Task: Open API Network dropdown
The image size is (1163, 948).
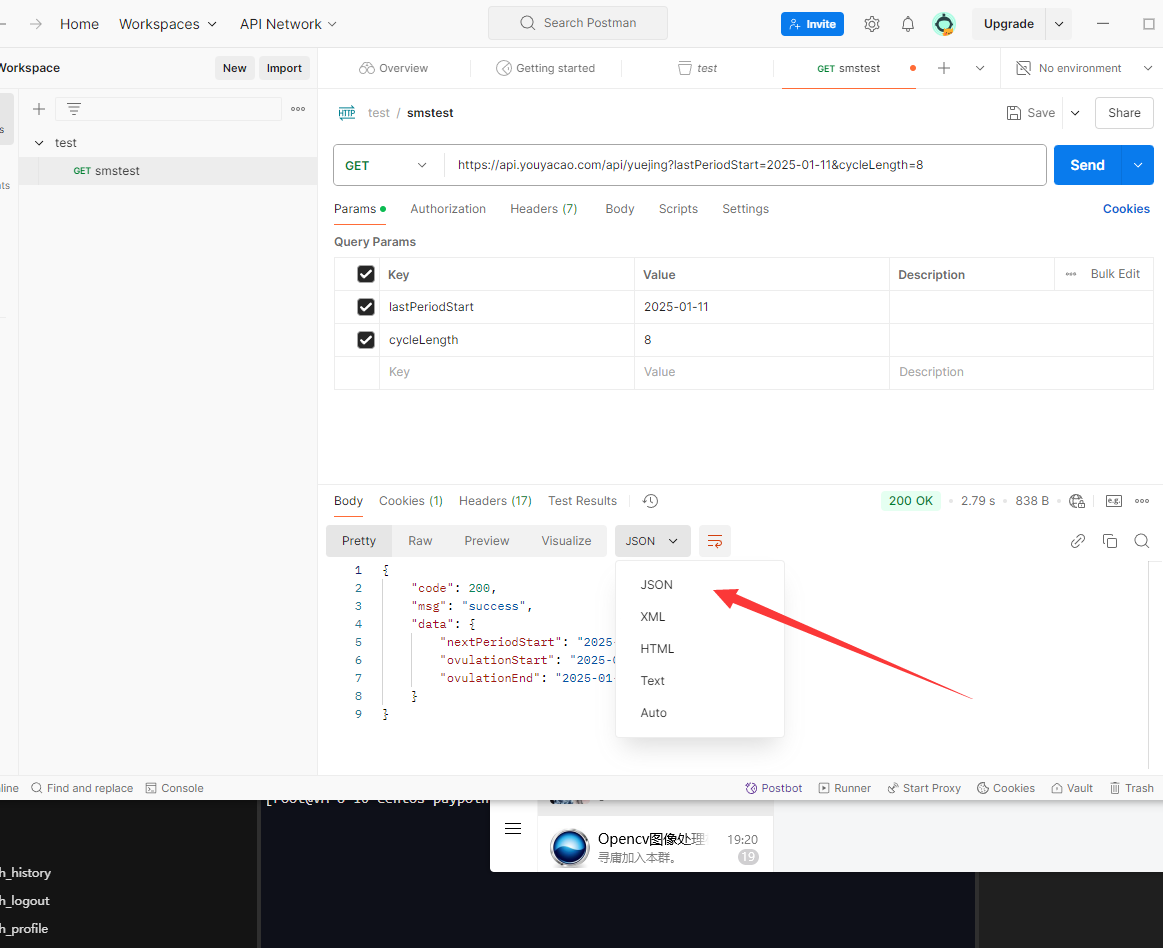Action: (288, 24)
